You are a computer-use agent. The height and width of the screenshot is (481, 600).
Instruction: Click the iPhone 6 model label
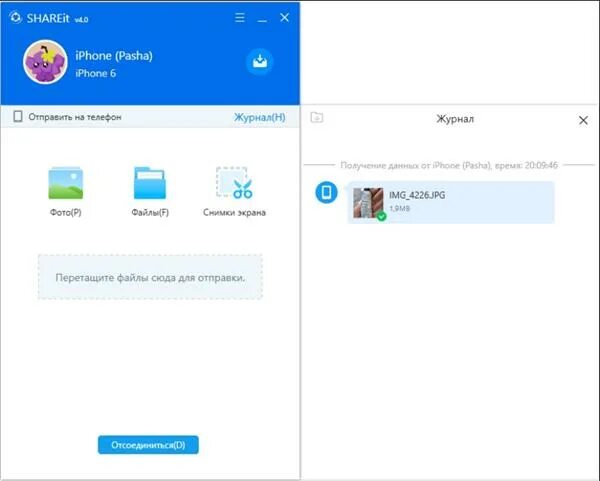coord(96,73)
